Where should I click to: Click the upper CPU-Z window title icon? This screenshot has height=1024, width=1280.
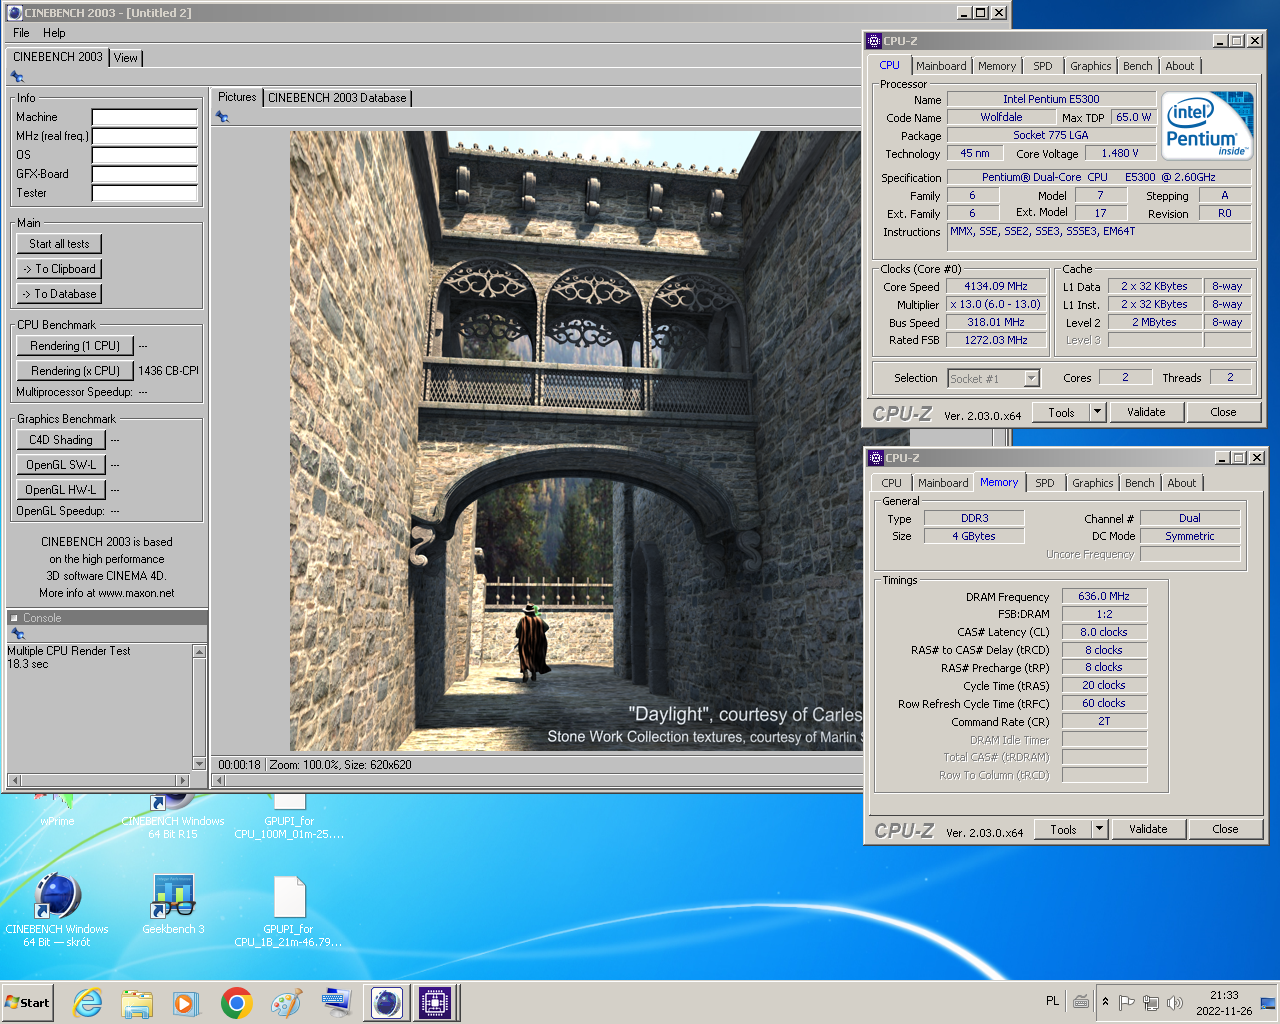pos(873,41)
